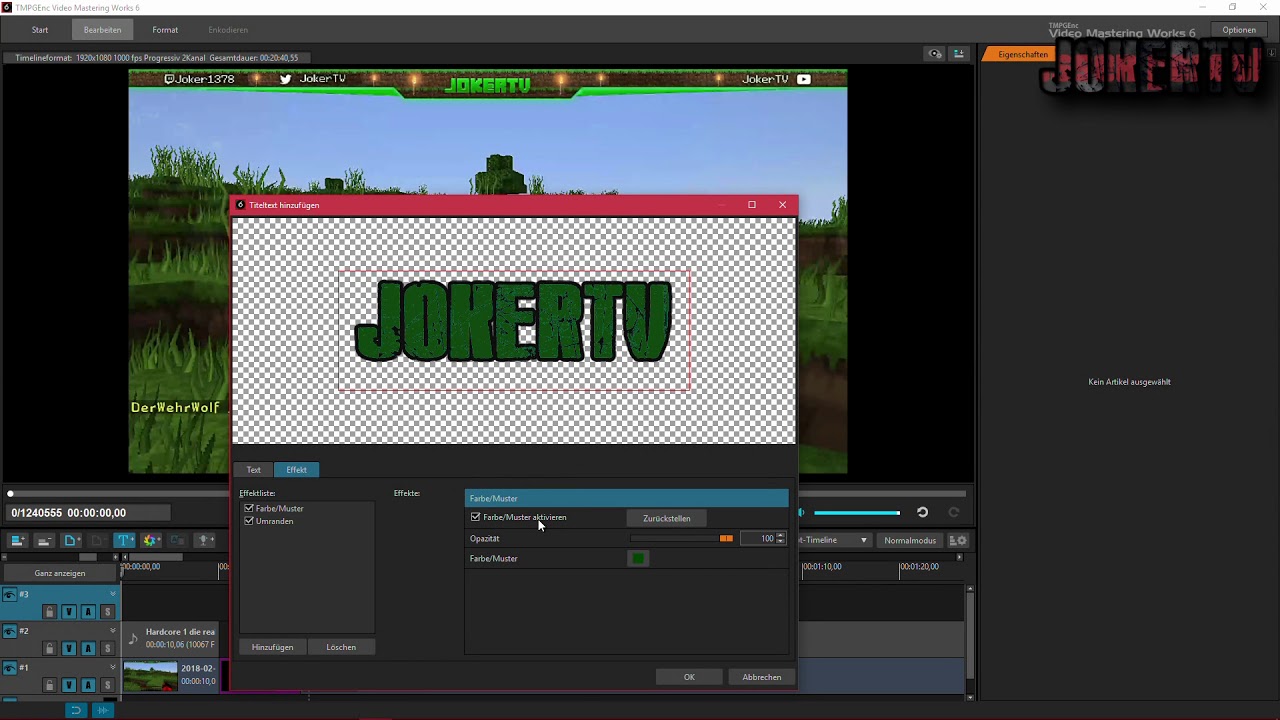
Task: Click the lock icon on track #1
Action: pos(49,685)
